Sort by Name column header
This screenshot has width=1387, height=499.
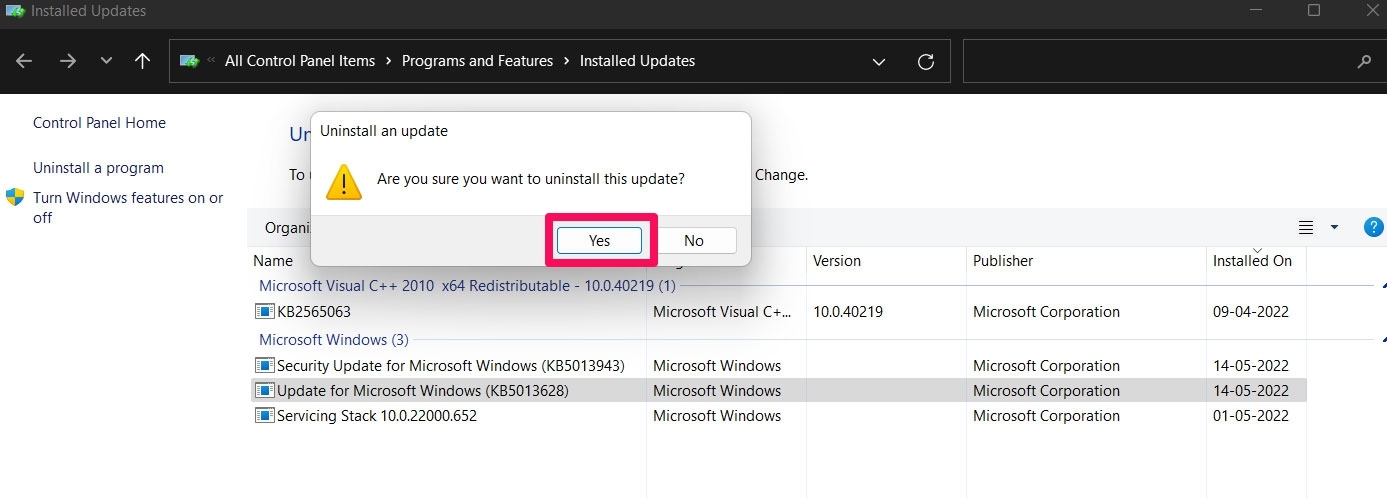click(273, 261)
